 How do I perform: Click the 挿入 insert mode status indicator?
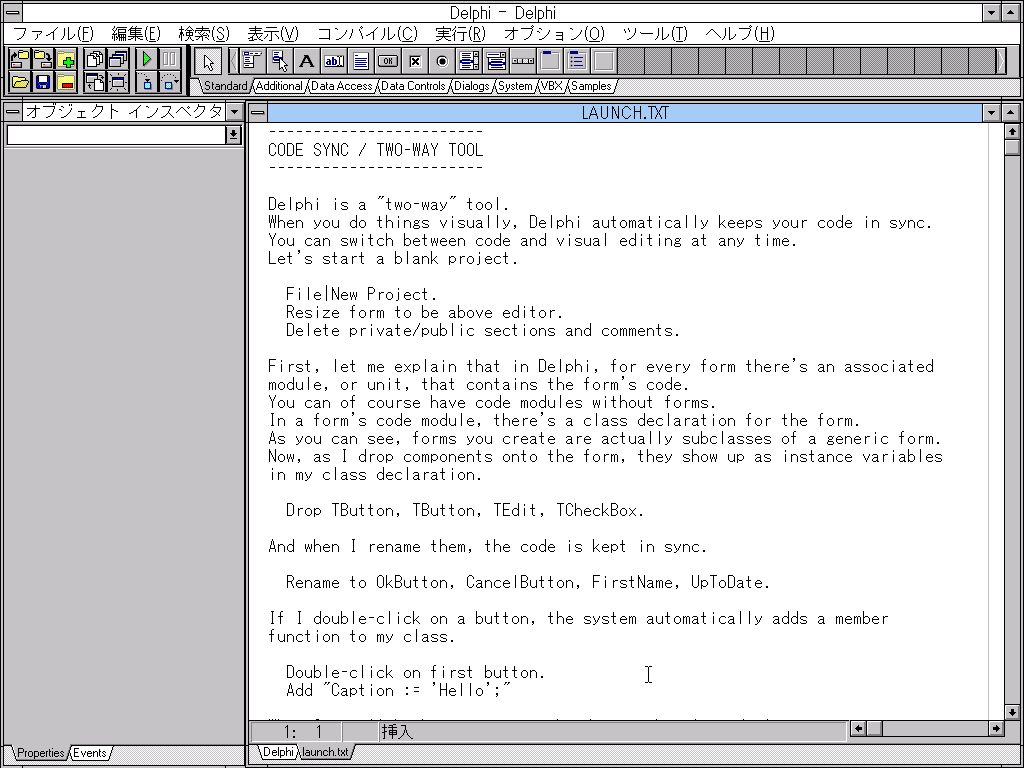pyautogui.click(x=398, y=731)
